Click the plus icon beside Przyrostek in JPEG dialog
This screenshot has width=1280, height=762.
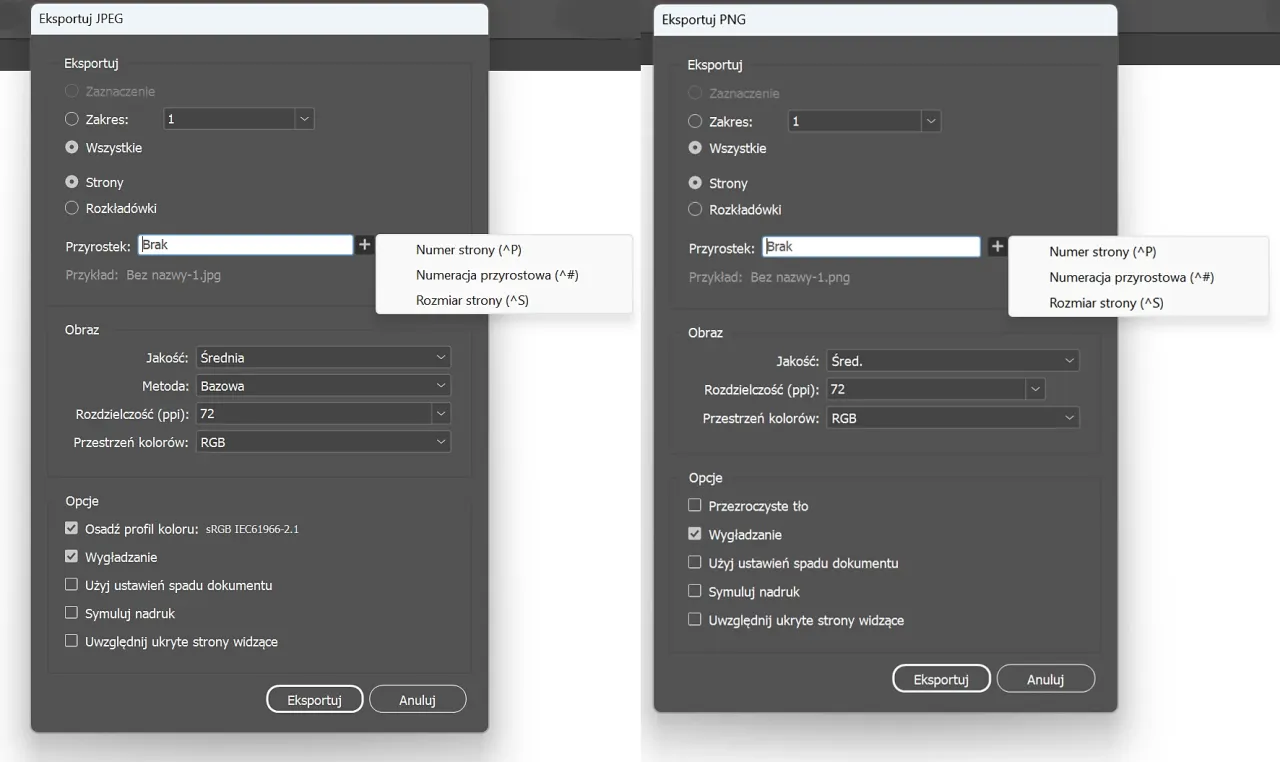(364, 245)
